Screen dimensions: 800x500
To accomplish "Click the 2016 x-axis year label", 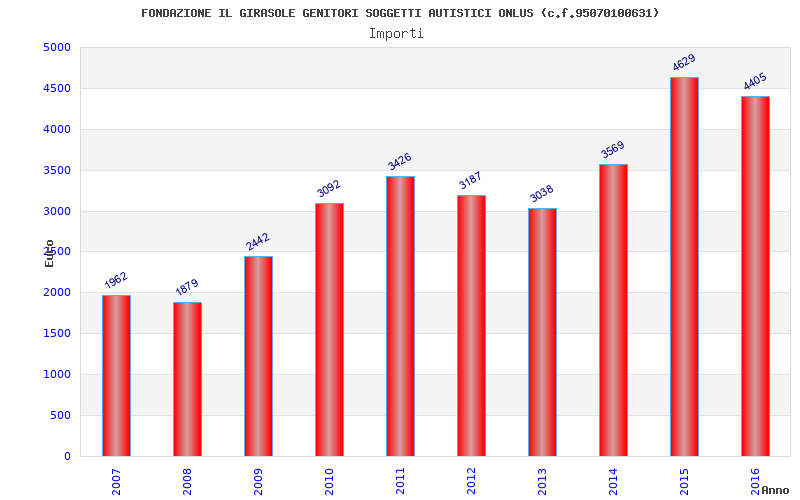I will click(754, 482).
